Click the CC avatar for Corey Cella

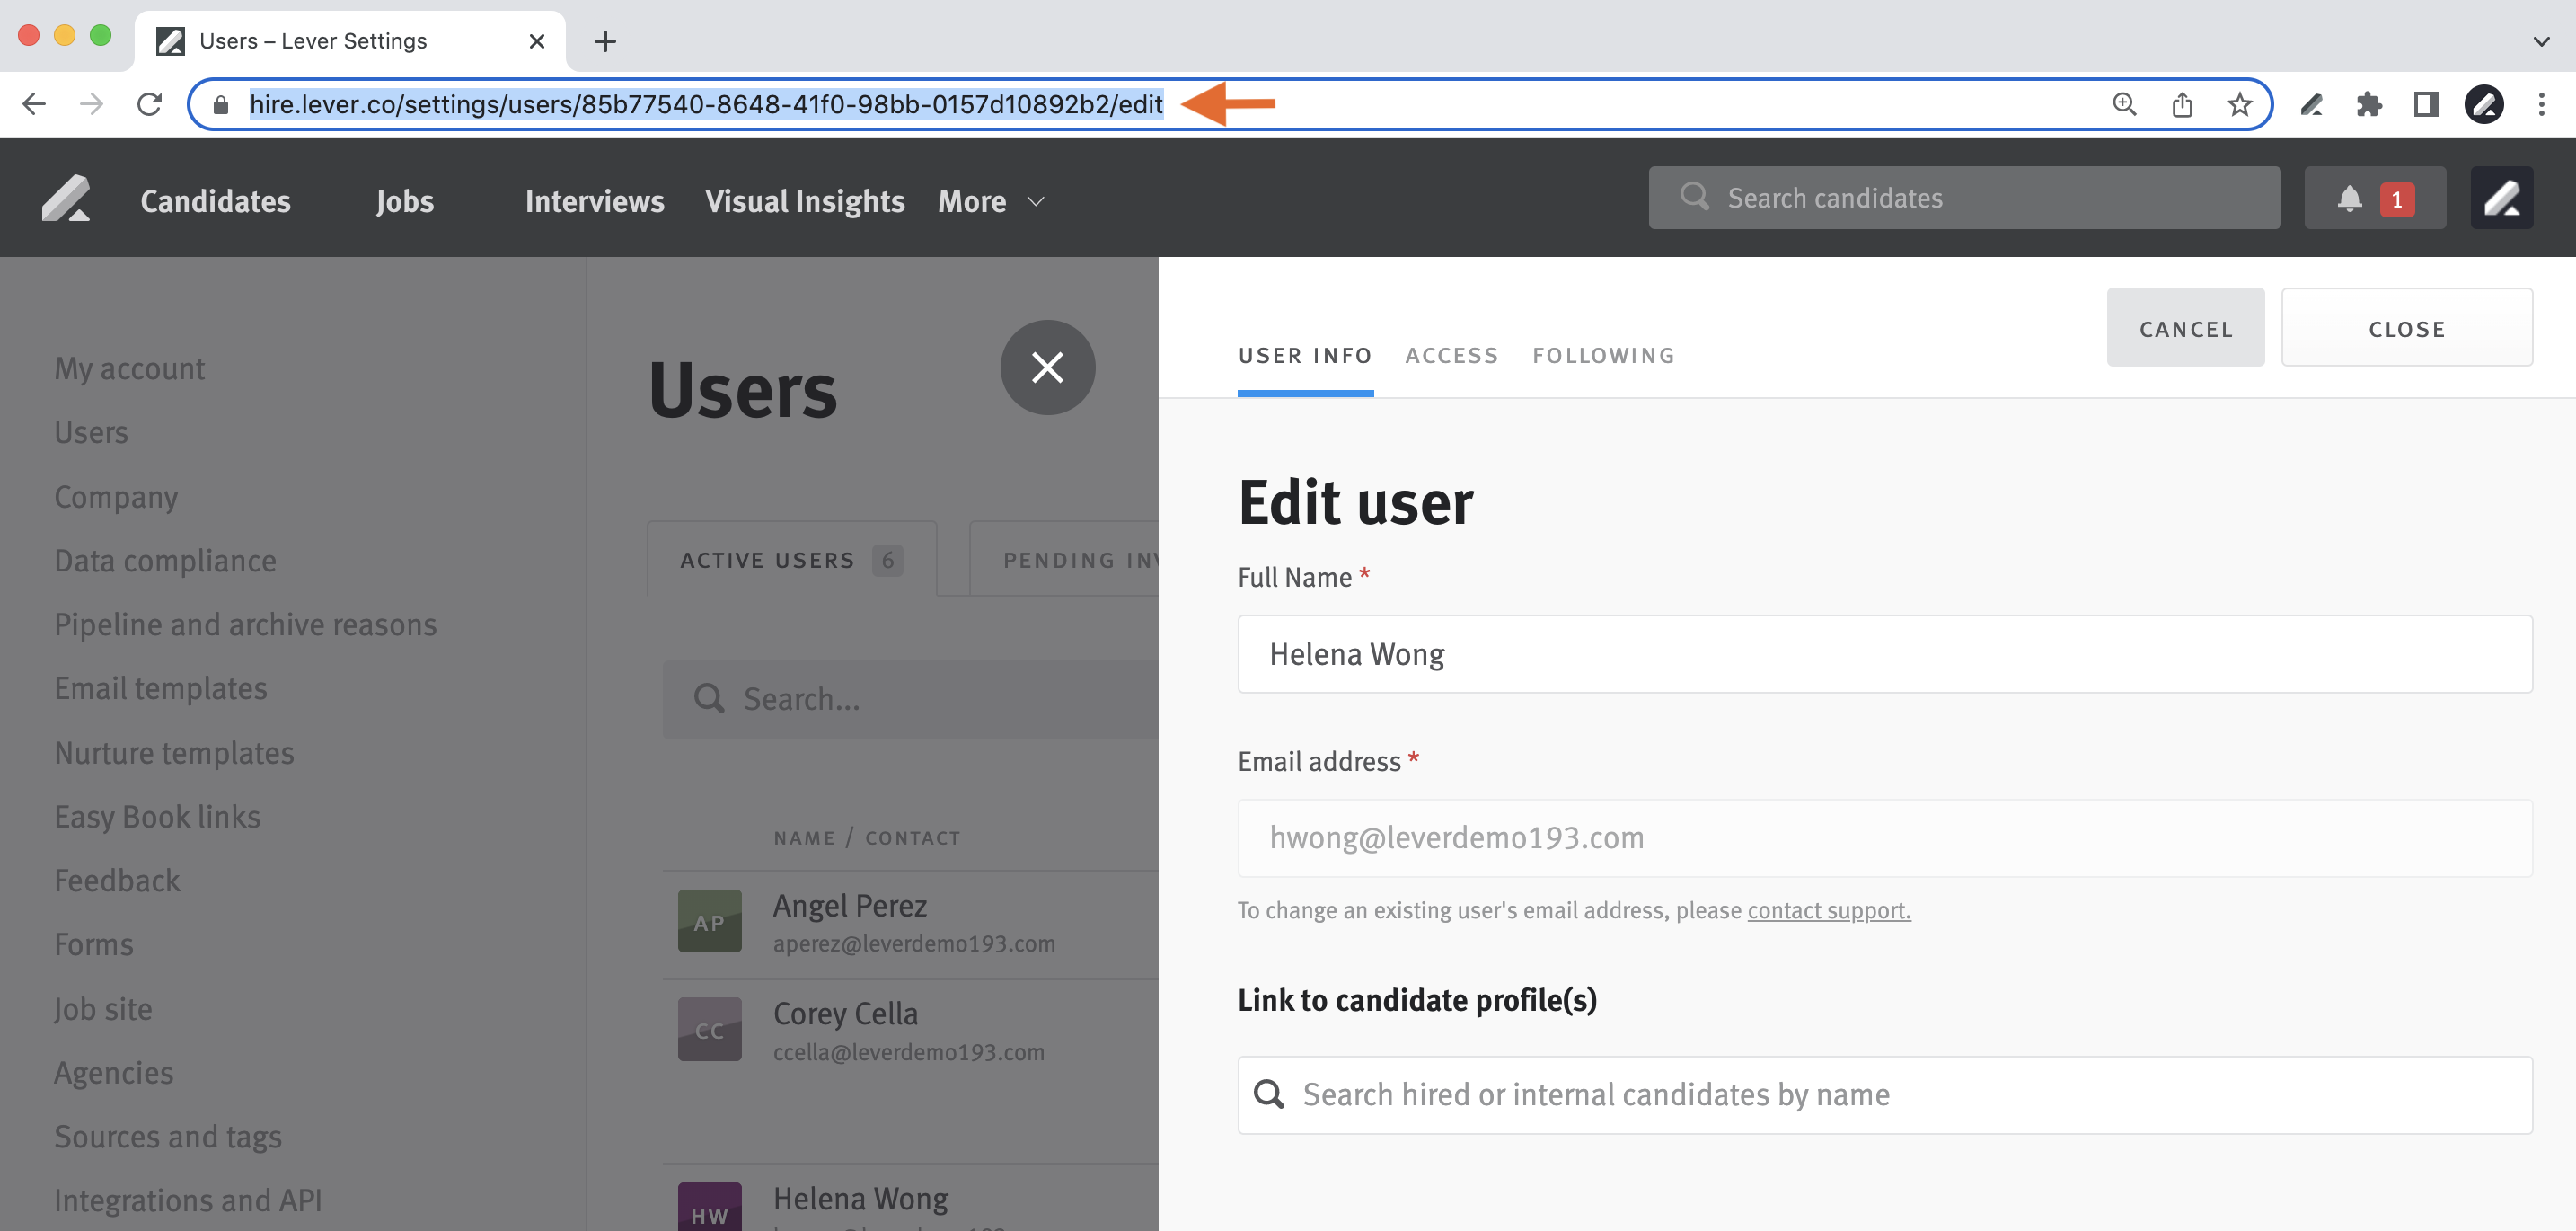[709, 1029]
